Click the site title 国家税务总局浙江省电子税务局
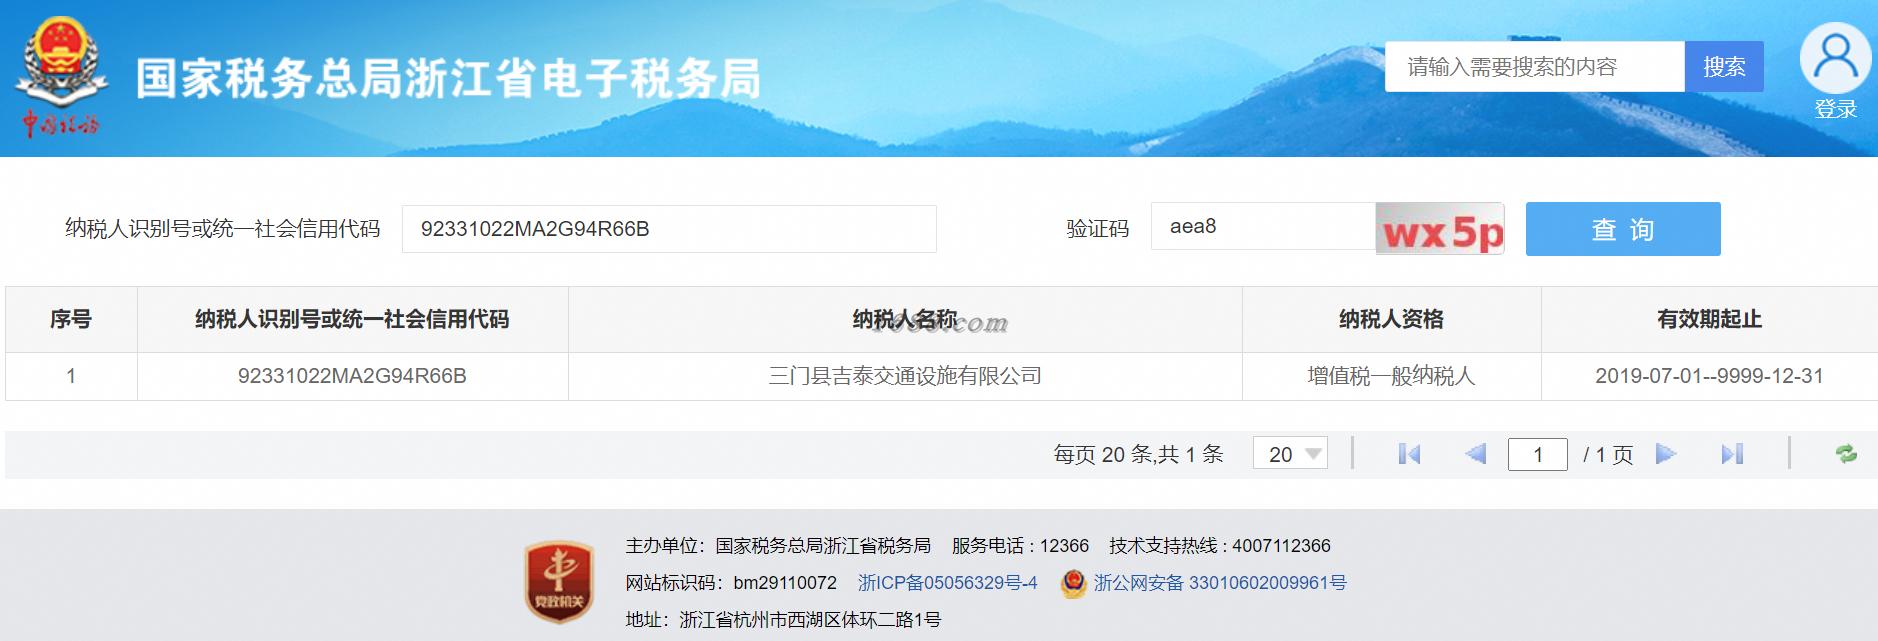1878x641 pixels. click(448, 78)
